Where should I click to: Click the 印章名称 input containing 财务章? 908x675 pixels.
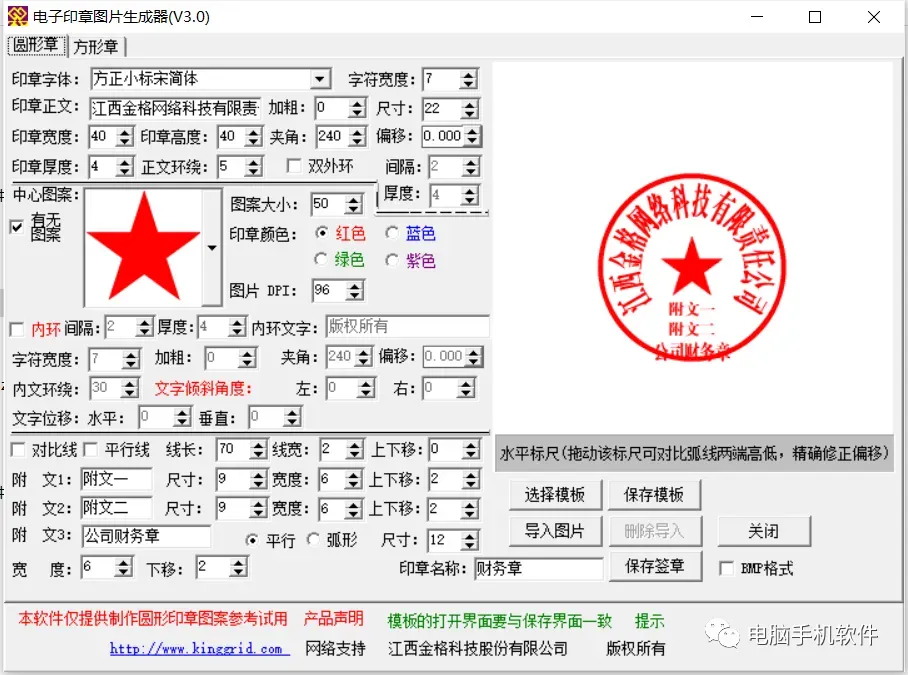[539, 568]
